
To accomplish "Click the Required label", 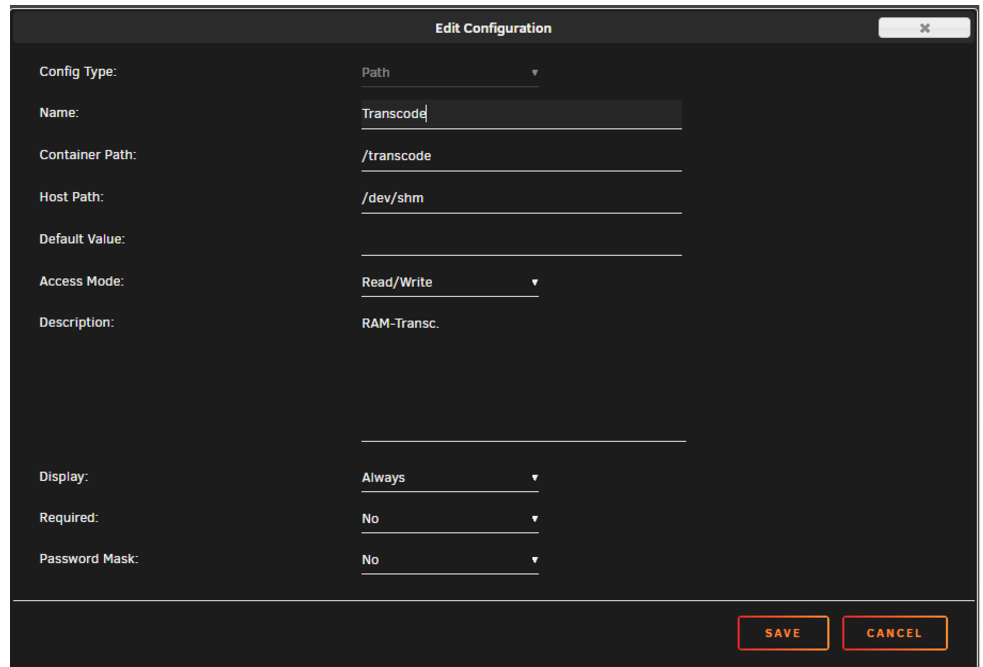I will [69, 518].
